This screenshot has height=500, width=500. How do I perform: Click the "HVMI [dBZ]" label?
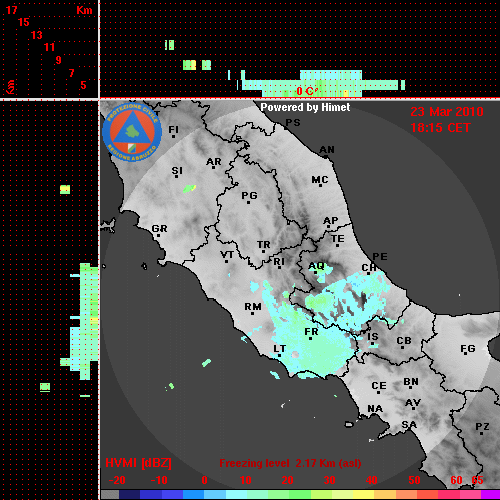[138, 463]
